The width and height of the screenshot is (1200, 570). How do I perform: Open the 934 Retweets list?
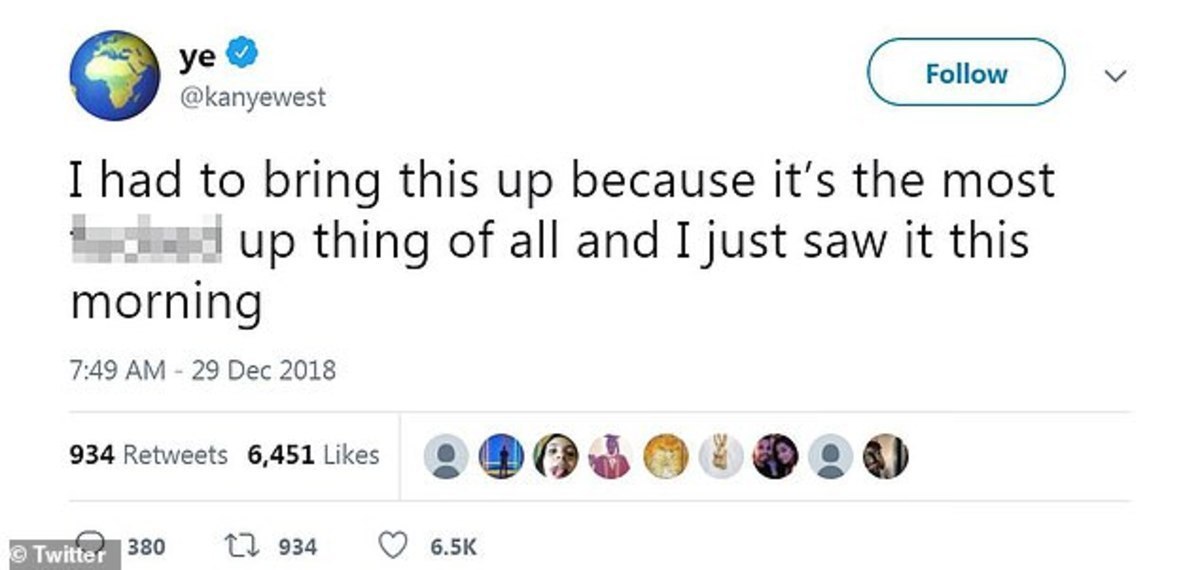[148, 455]
